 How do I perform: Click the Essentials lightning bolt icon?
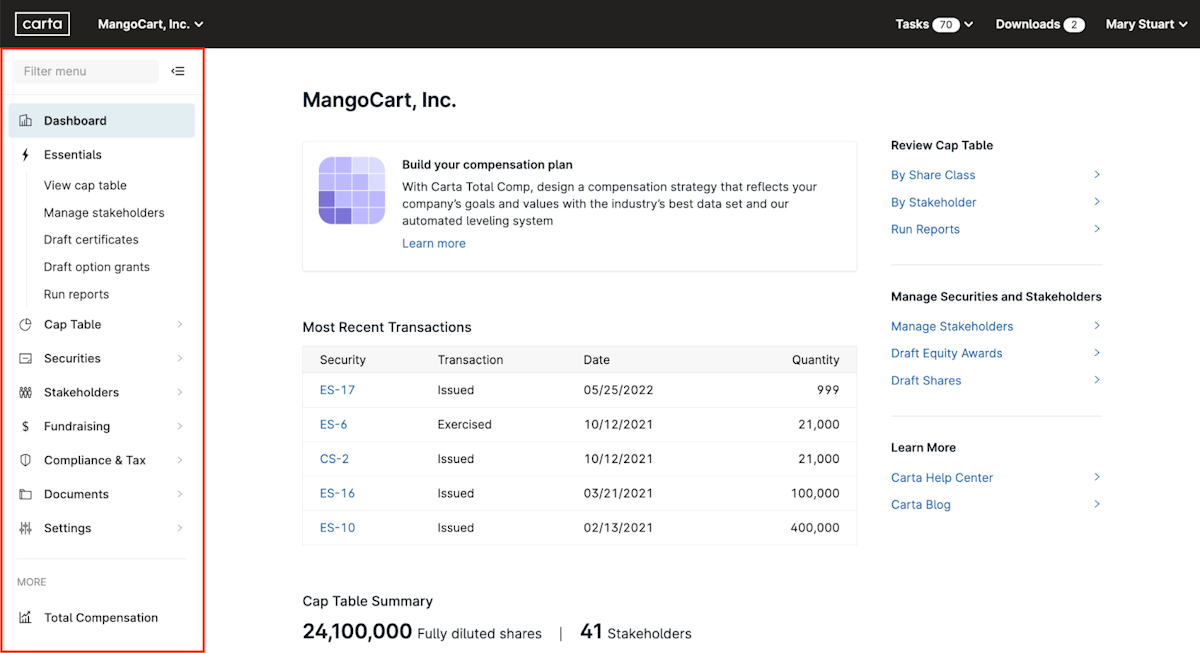24,154
